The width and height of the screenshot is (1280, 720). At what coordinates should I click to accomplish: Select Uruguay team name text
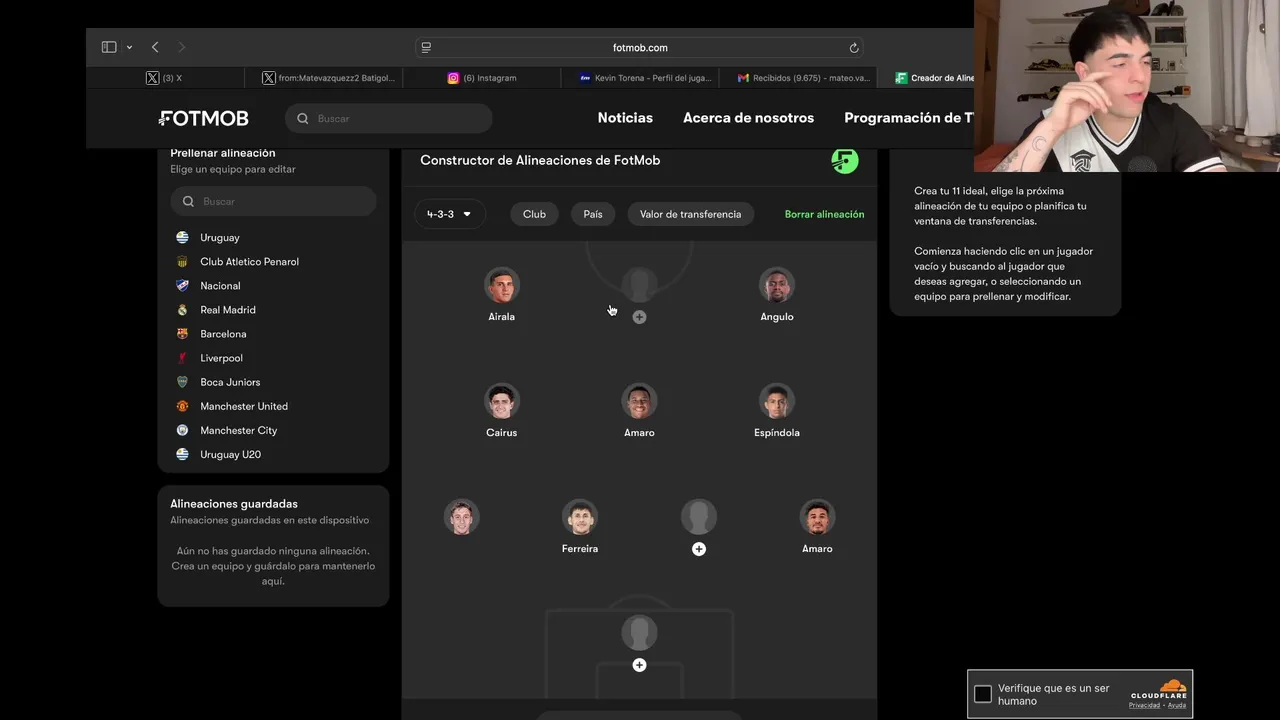220,237
